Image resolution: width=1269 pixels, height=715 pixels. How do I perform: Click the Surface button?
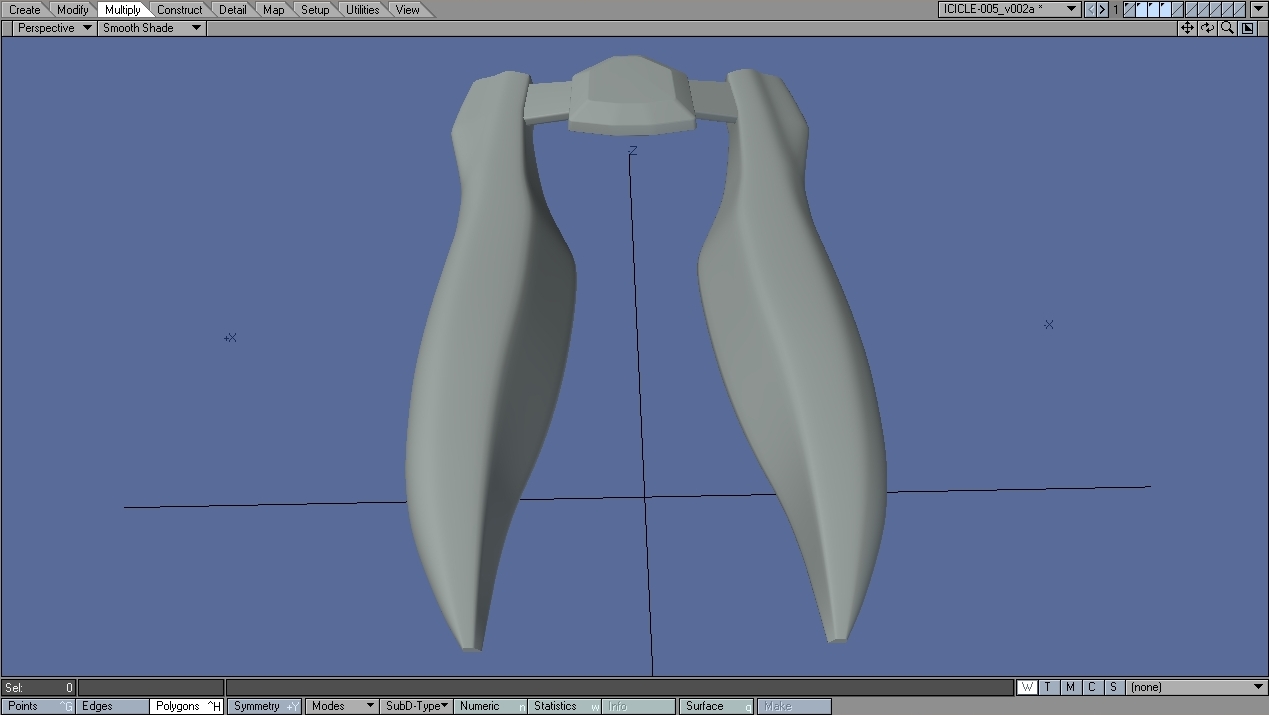click(716, 706)
